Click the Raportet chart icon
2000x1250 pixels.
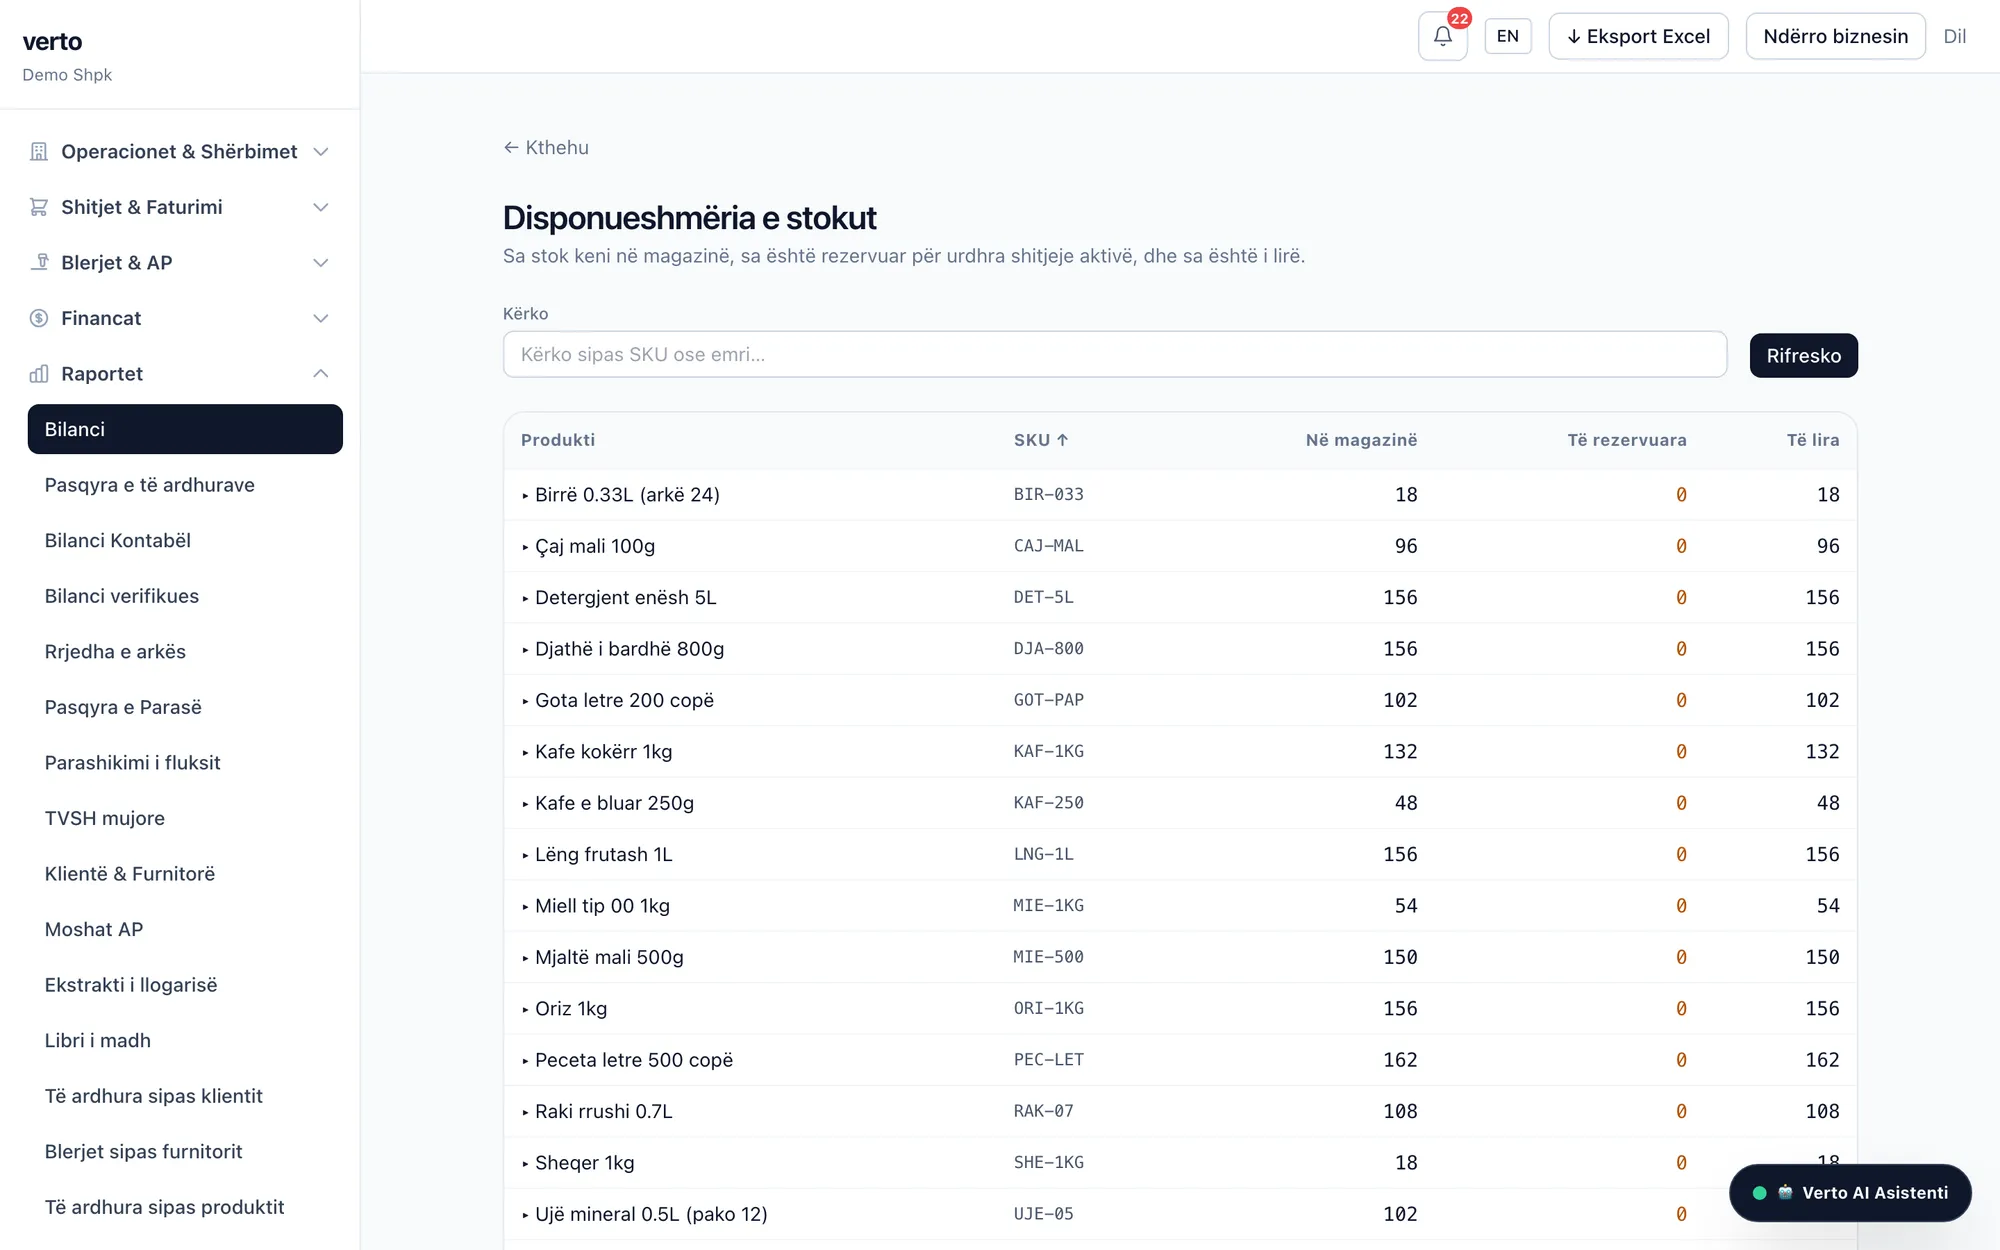[x=39, y=374]
